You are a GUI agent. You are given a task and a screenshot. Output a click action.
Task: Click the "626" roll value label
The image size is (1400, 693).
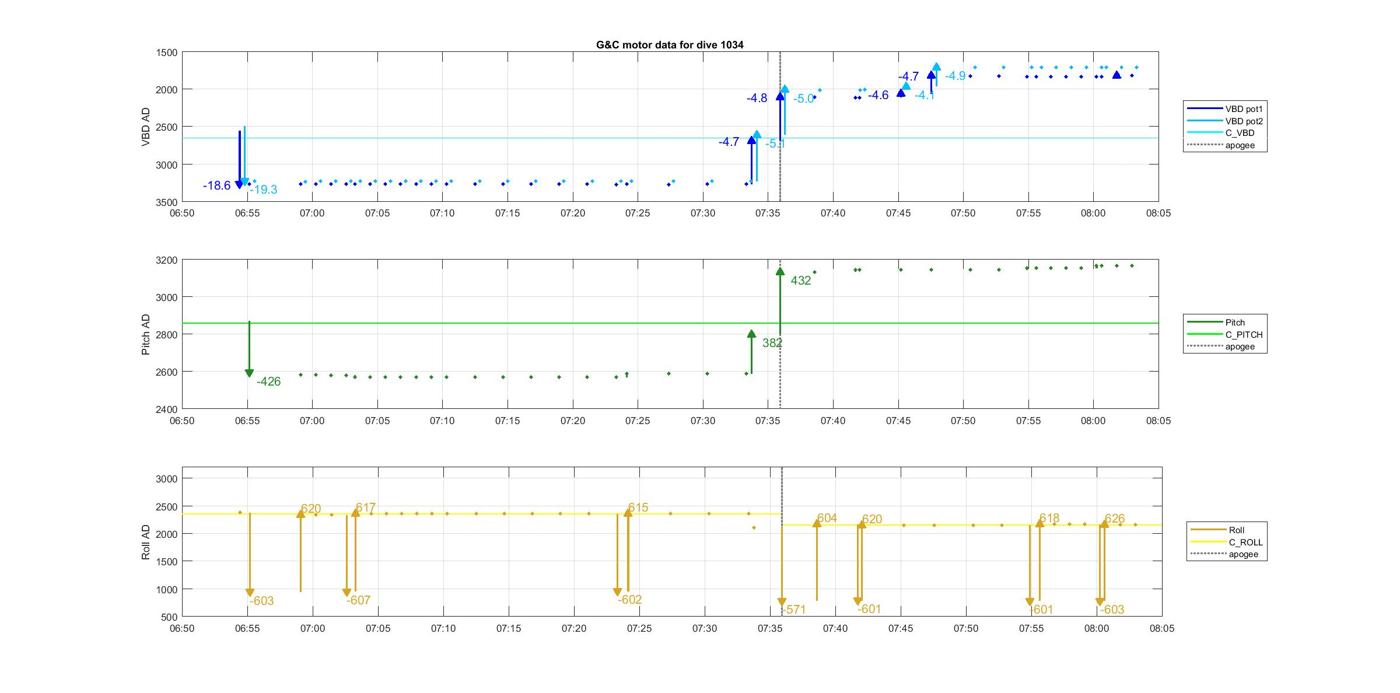pos(1114,520)
